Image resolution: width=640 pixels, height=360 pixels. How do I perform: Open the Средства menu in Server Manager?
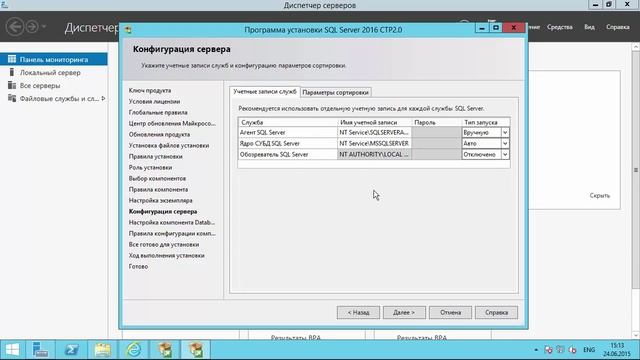560,27
